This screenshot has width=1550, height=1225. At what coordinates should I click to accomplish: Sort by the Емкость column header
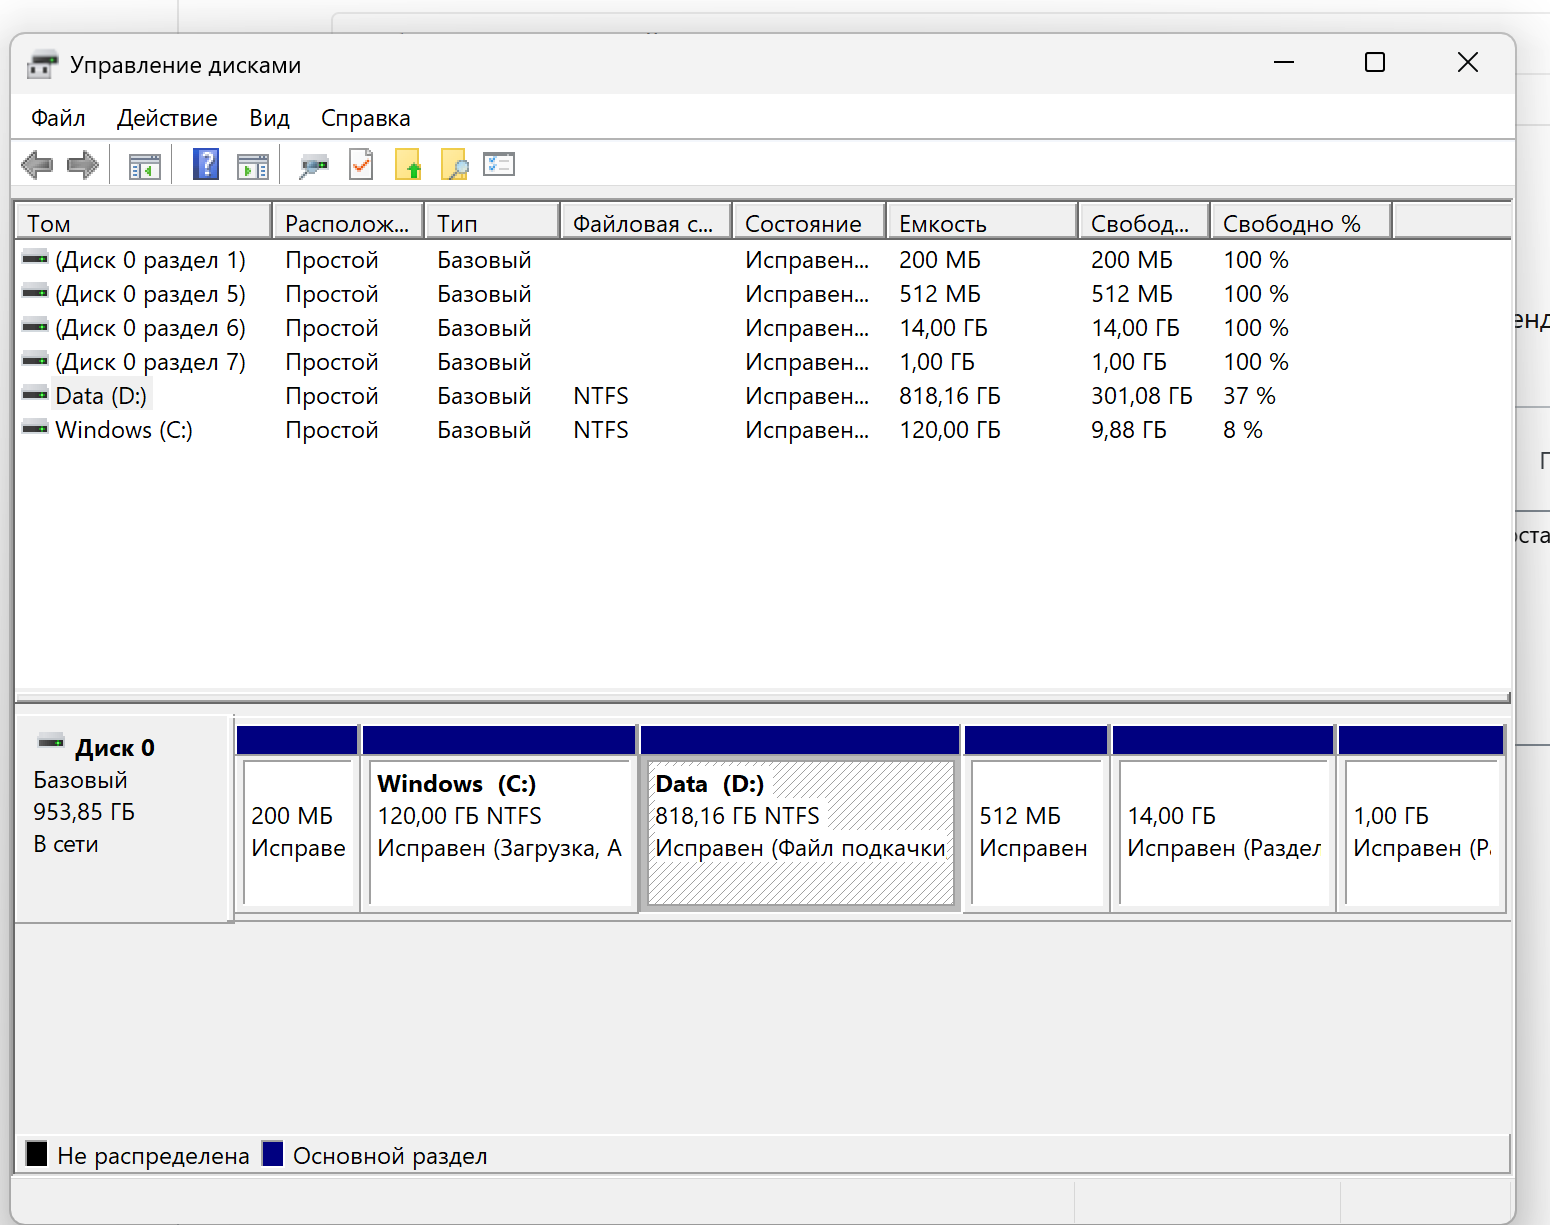983,223
